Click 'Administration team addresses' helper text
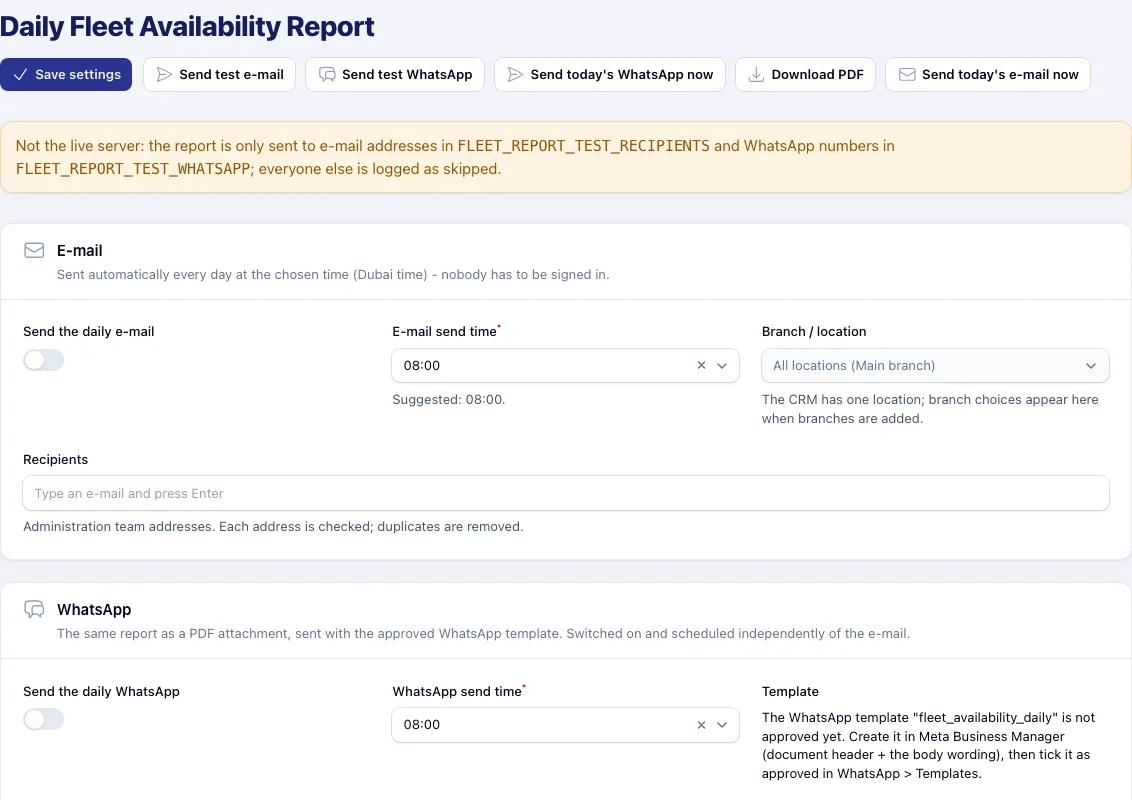Viewport: 1132px width, 800px height. (x=273, y=526)
